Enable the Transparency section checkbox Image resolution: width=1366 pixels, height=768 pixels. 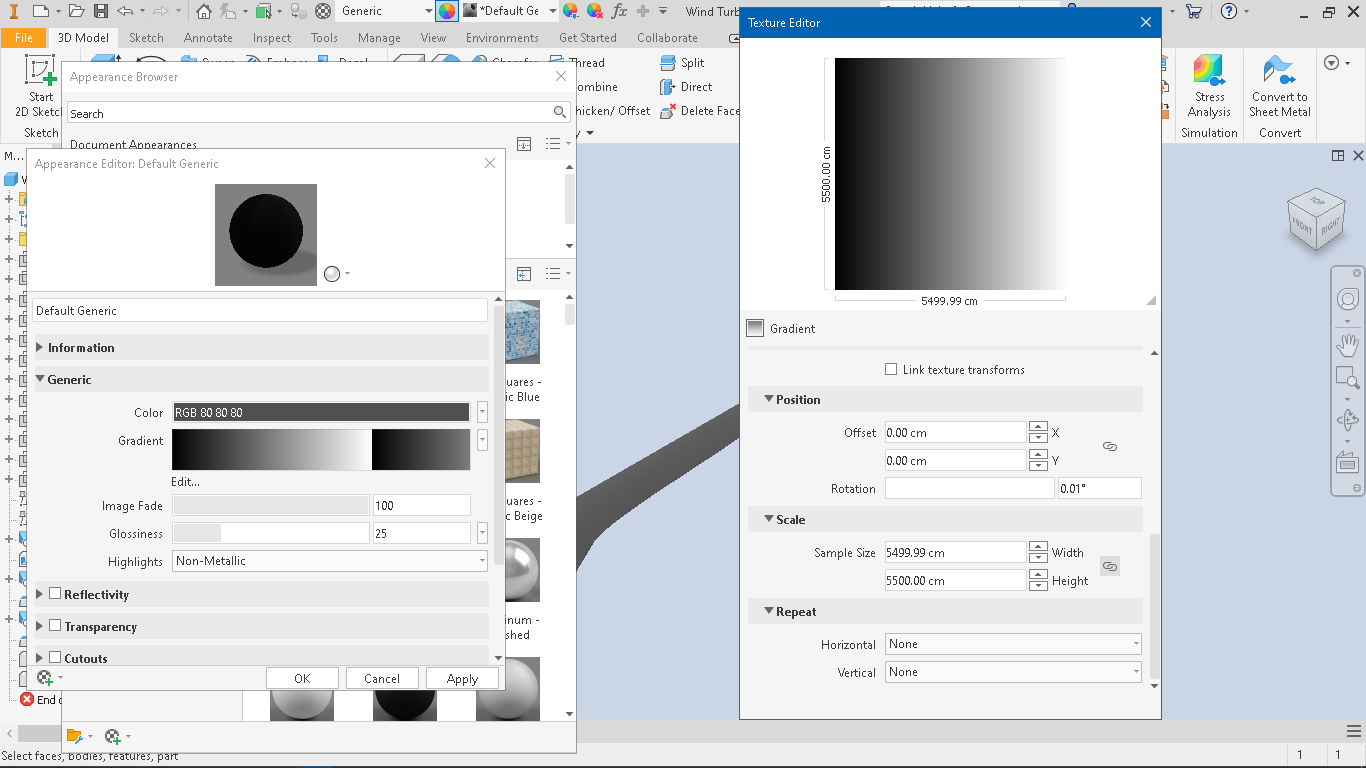pyautogui.click(x=56, y=626)
